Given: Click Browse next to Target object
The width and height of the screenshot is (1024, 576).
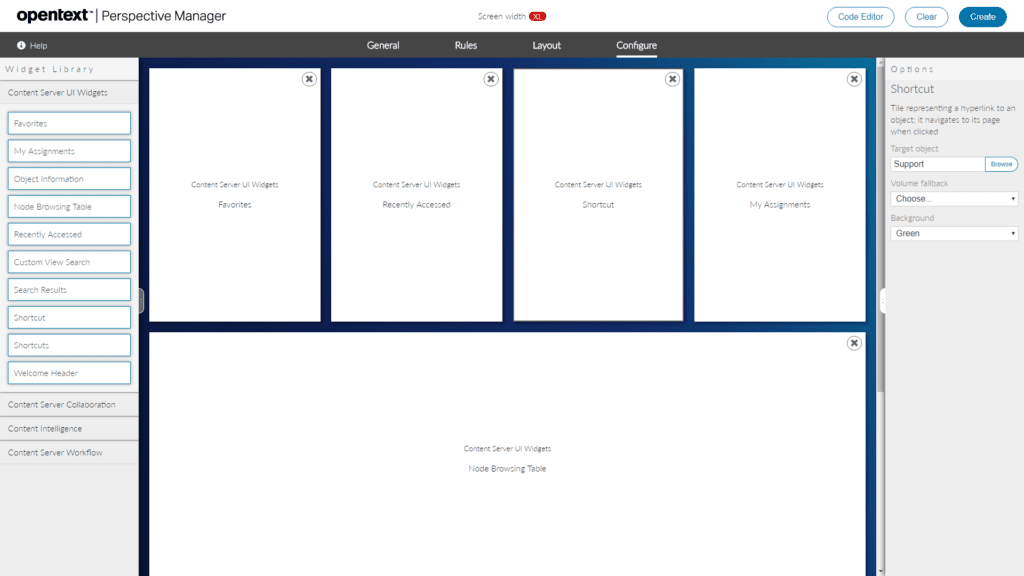Looking at the screenshot, I should [1001, 164].
